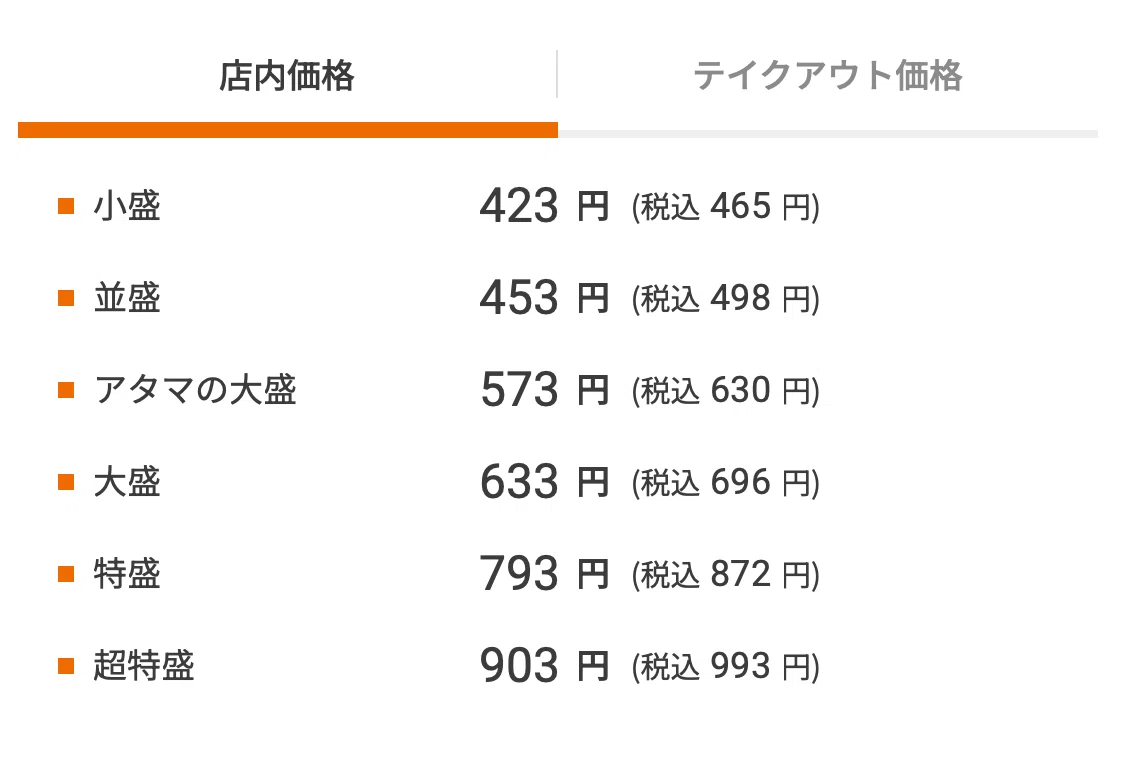
Task: Switch to the テイクアウト価格 tab
Action: 827,76
